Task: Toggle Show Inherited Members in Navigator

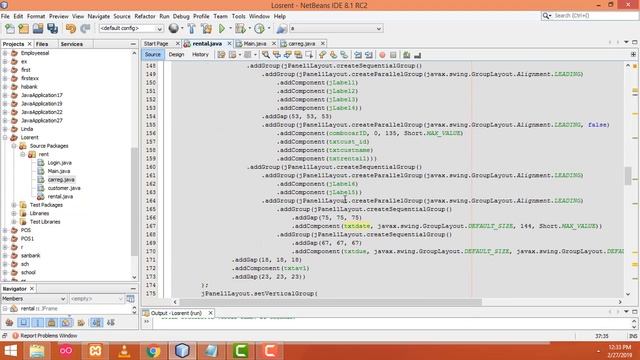Action: pos(9,323)
